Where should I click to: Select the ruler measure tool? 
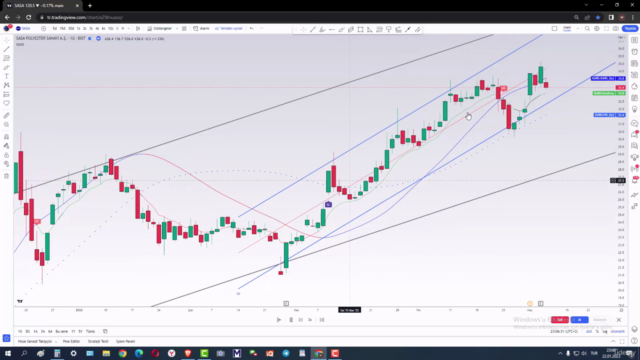(x=7, y=116)
